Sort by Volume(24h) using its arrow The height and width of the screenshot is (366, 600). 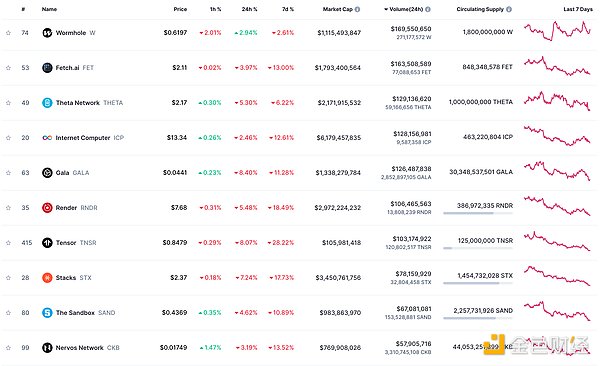tap(386, 9)
